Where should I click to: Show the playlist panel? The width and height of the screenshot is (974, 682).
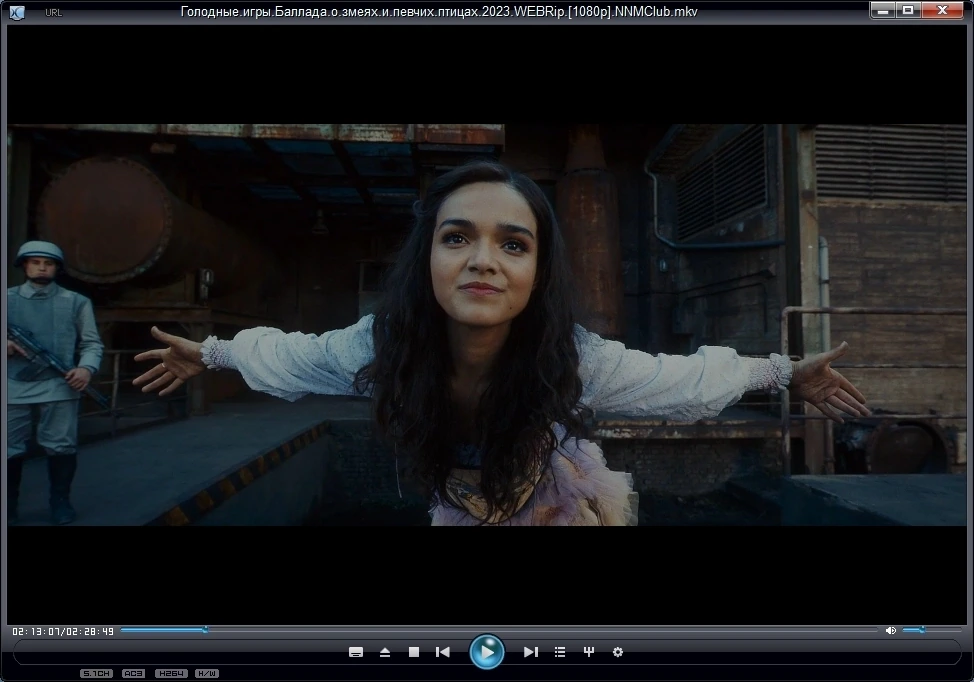tap(560, 652)
